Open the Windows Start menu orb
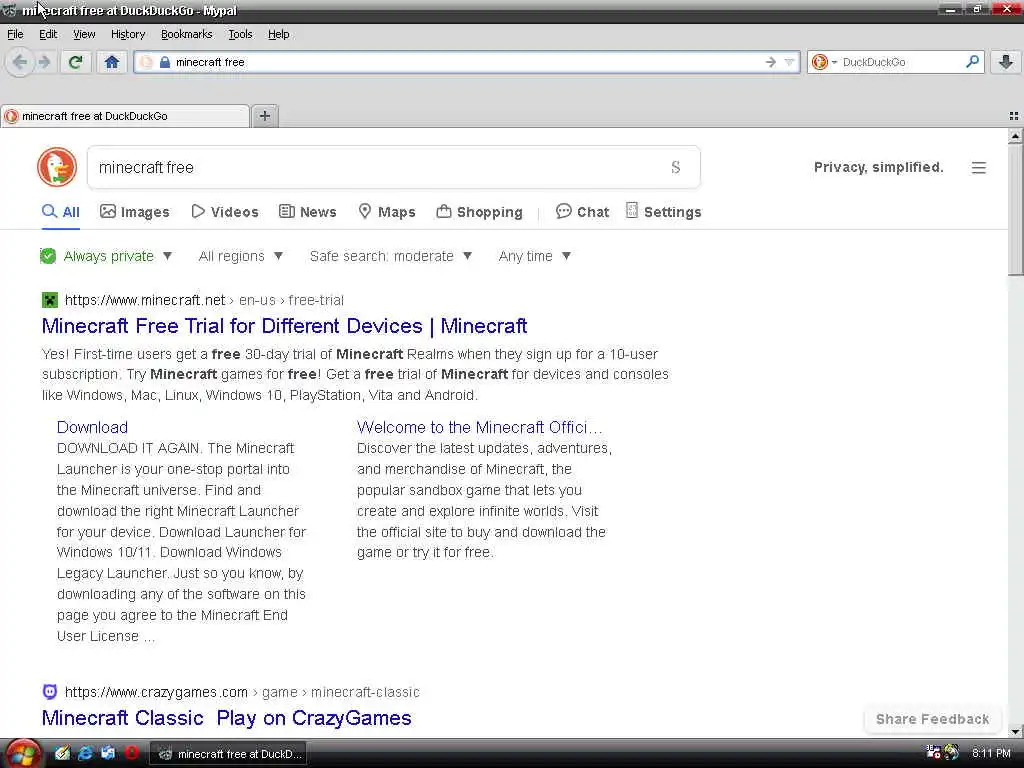The width and height of the screenshot is (1024, 768). 23,754
